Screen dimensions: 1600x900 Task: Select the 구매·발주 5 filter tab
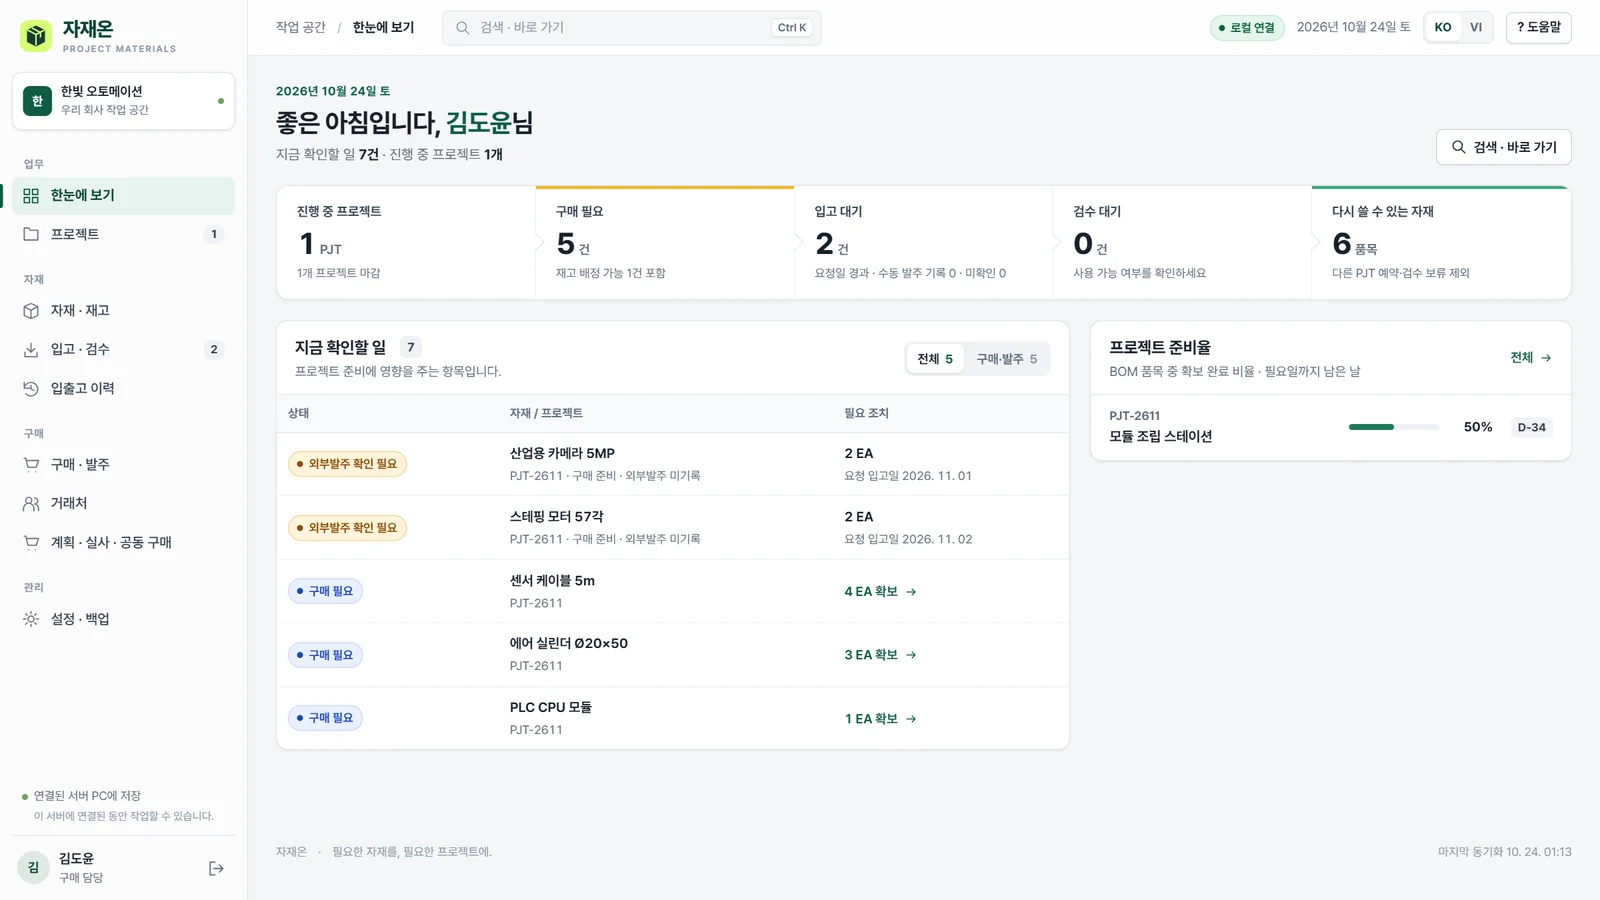click(1007, 359)
